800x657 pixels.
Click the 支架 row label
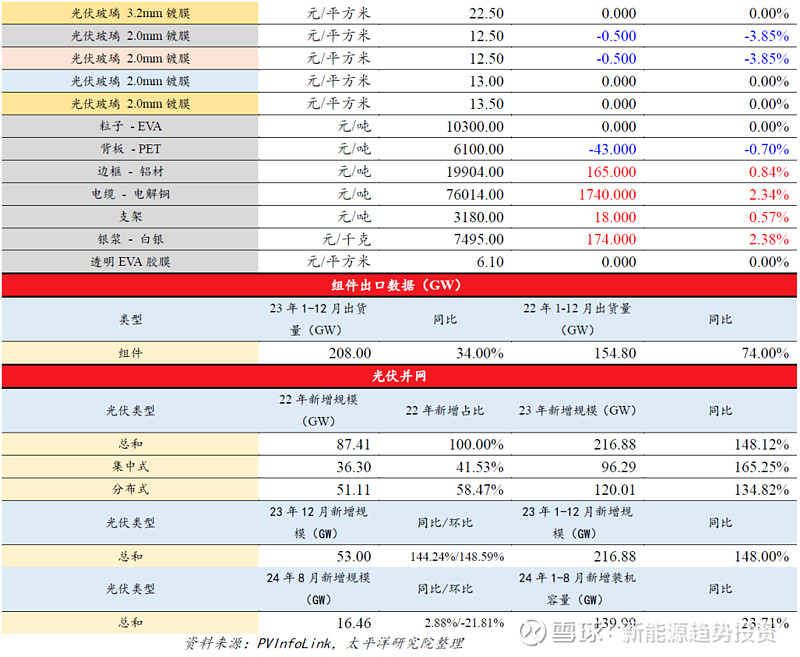(x=130, y=216)
